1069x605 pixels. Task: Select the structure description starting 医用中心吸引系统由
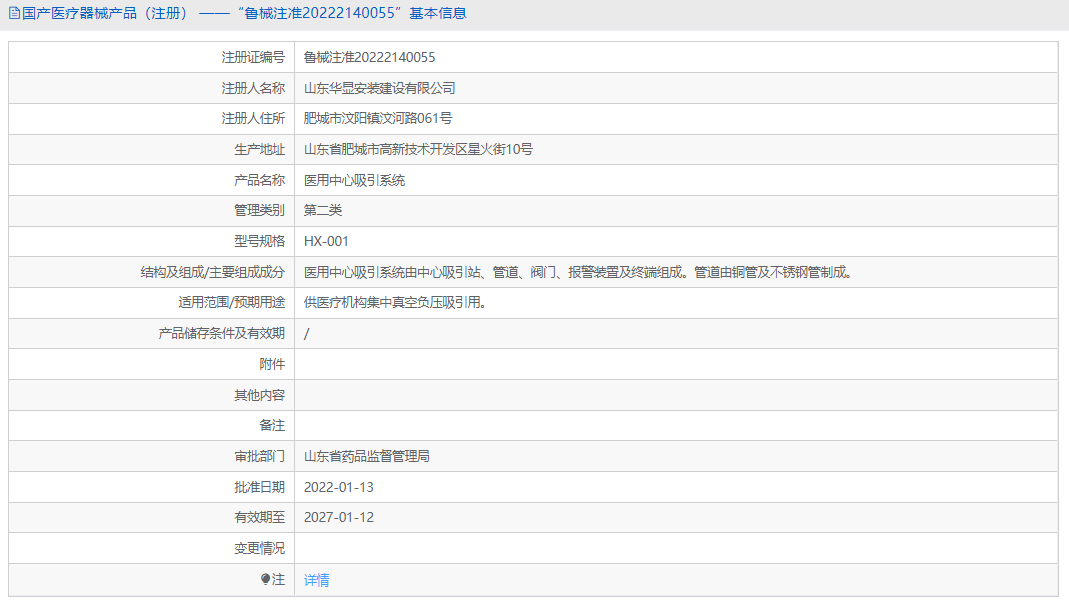[578, 272]
